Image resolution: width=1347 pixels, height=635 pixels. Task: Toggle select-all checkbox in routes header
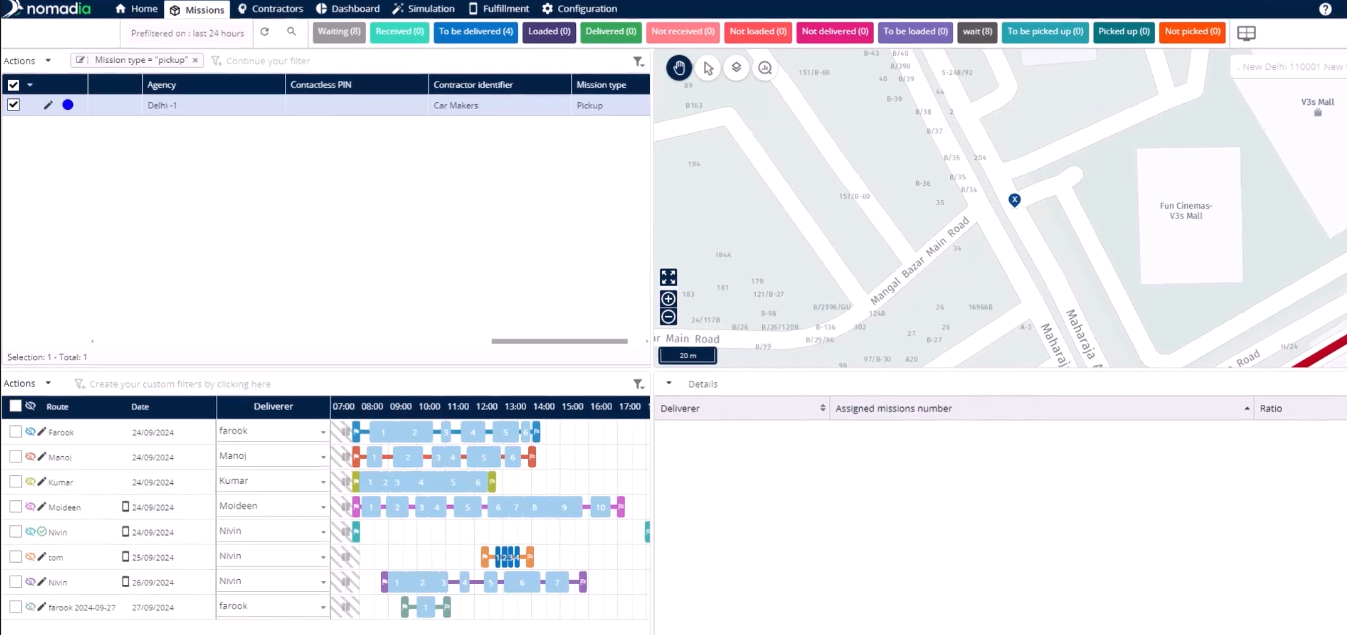[15, 406]
